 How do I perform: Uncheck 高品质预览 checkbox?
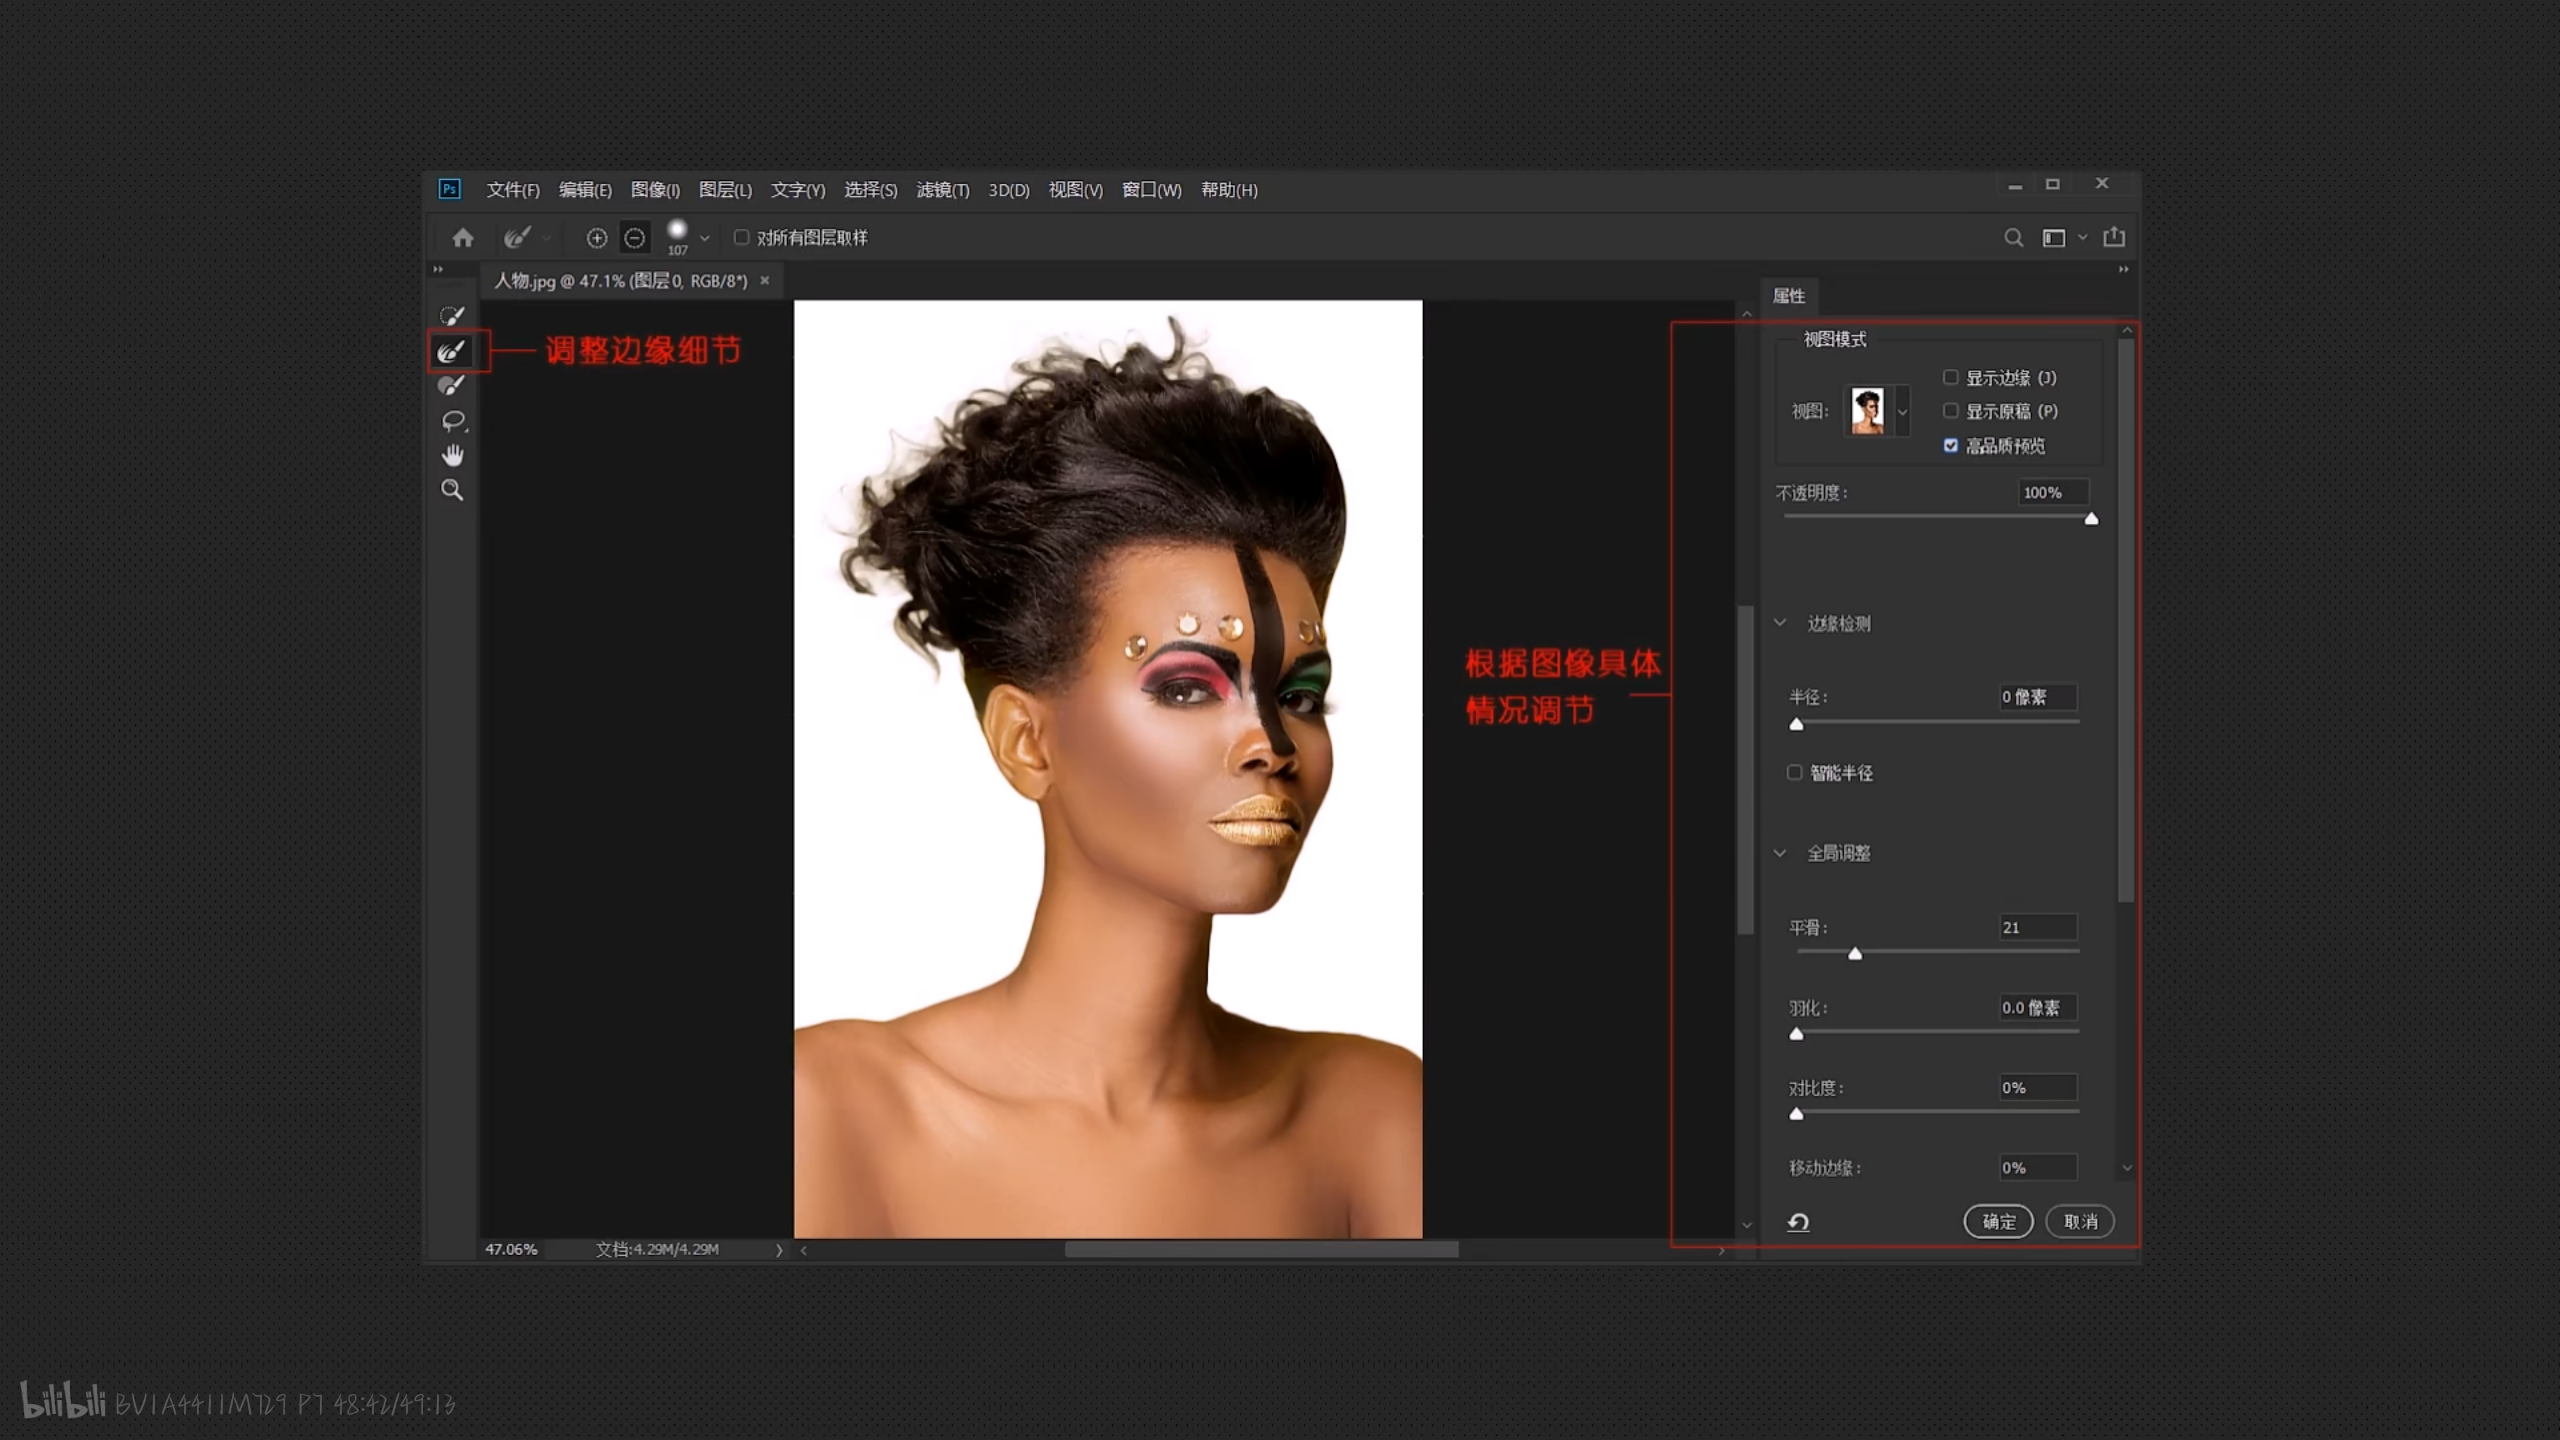1950,445
